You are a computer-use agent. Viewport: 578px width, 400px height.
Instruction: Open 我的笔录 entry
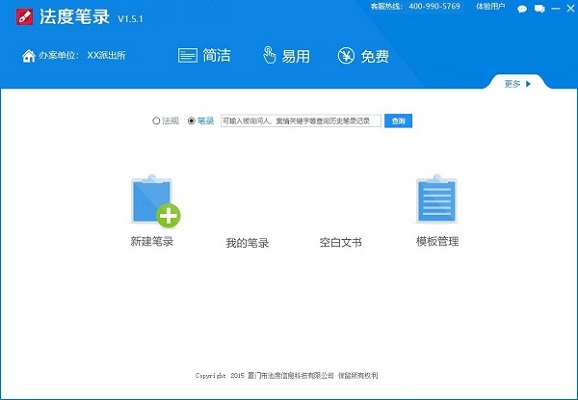coord(247,243)
